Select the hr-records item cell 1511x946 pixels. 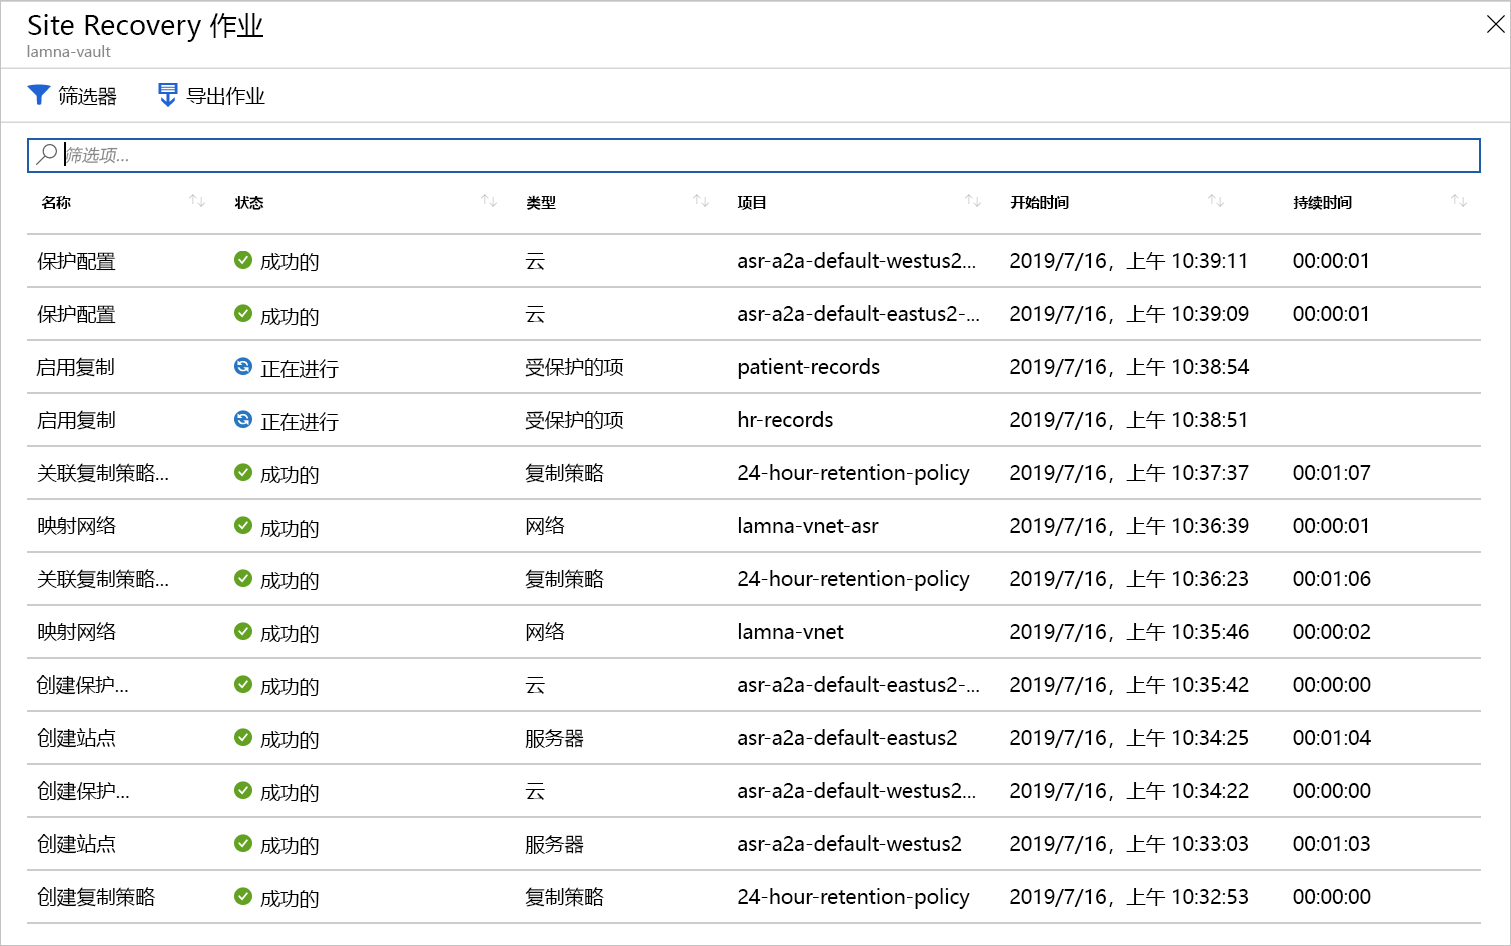785,420
